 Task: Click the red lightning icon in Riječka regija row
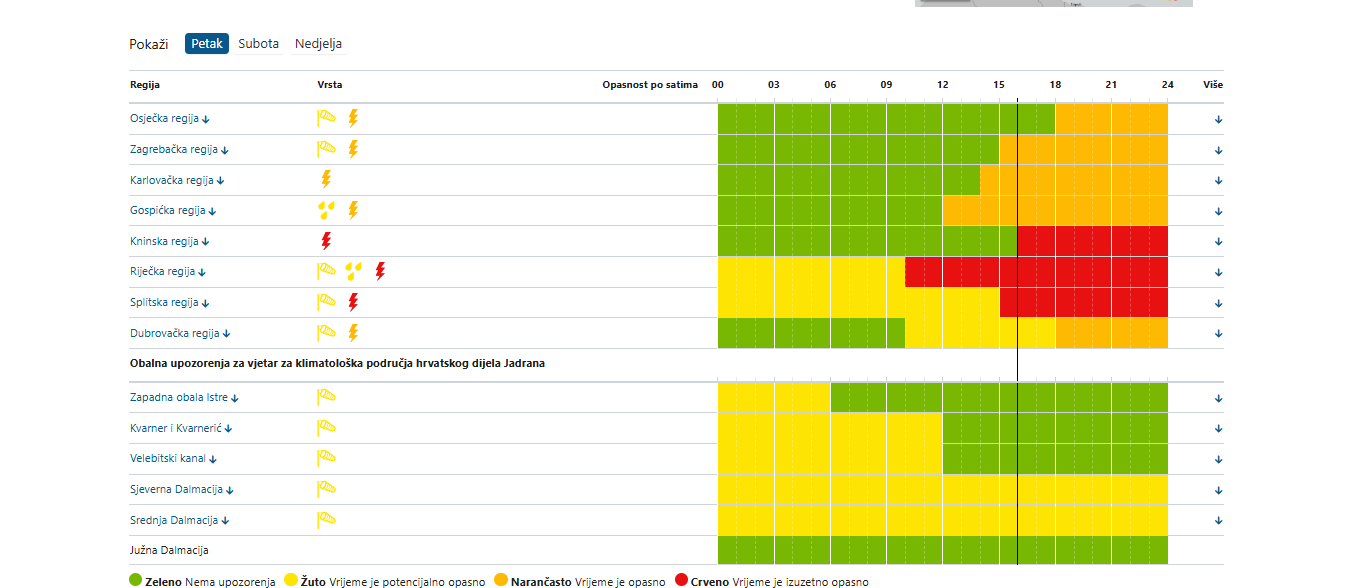[x=380, y=271]
